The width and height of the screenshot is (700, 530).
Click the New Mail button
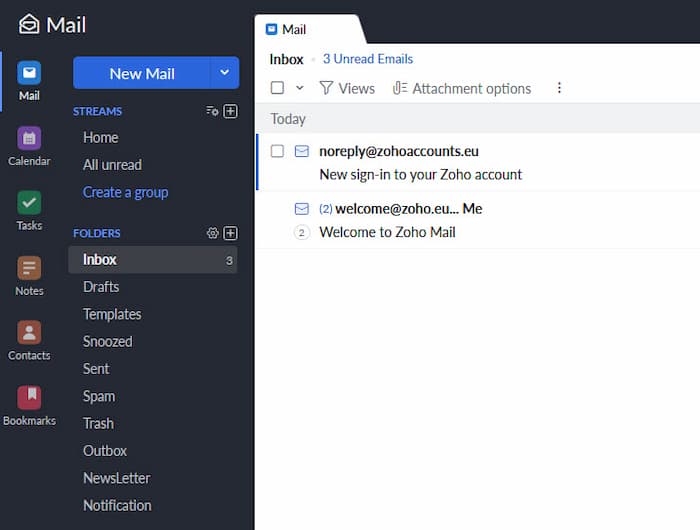(x=142, y=73)
